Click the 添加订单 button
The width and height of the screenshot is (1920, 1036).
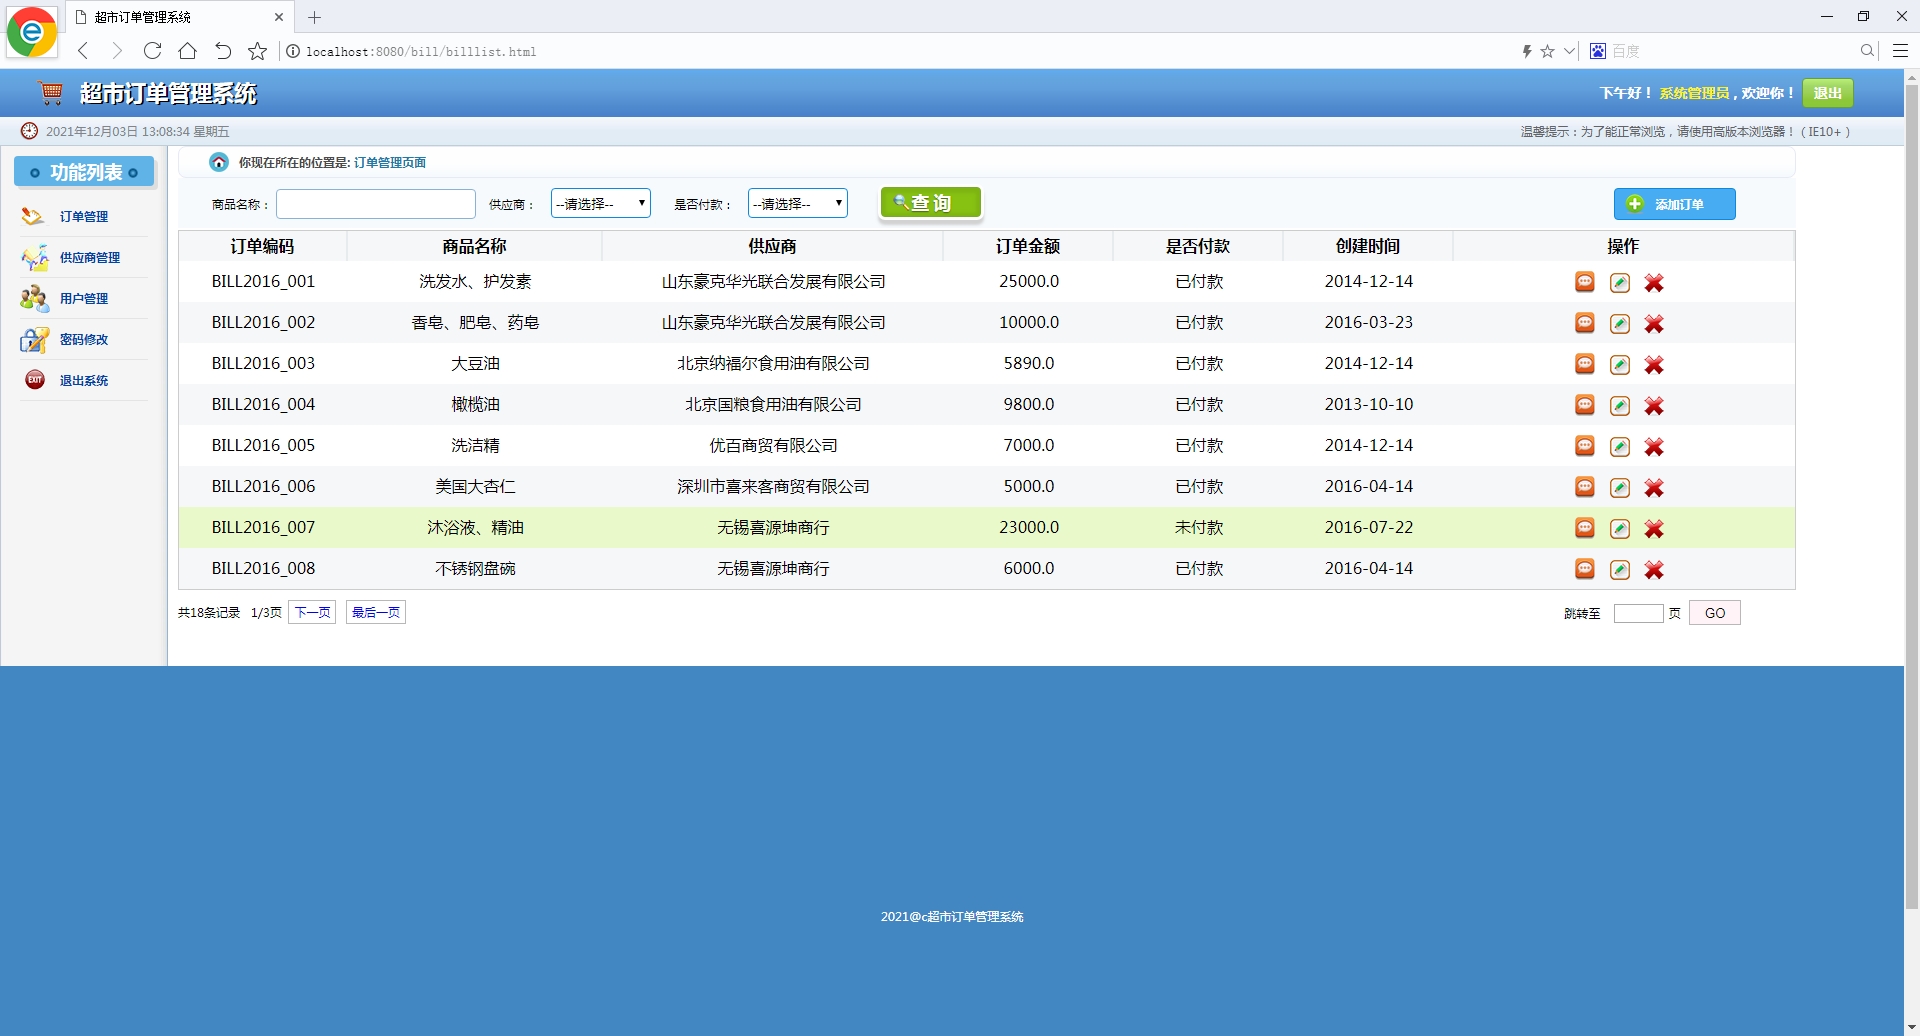click(x=1674, y=204)
